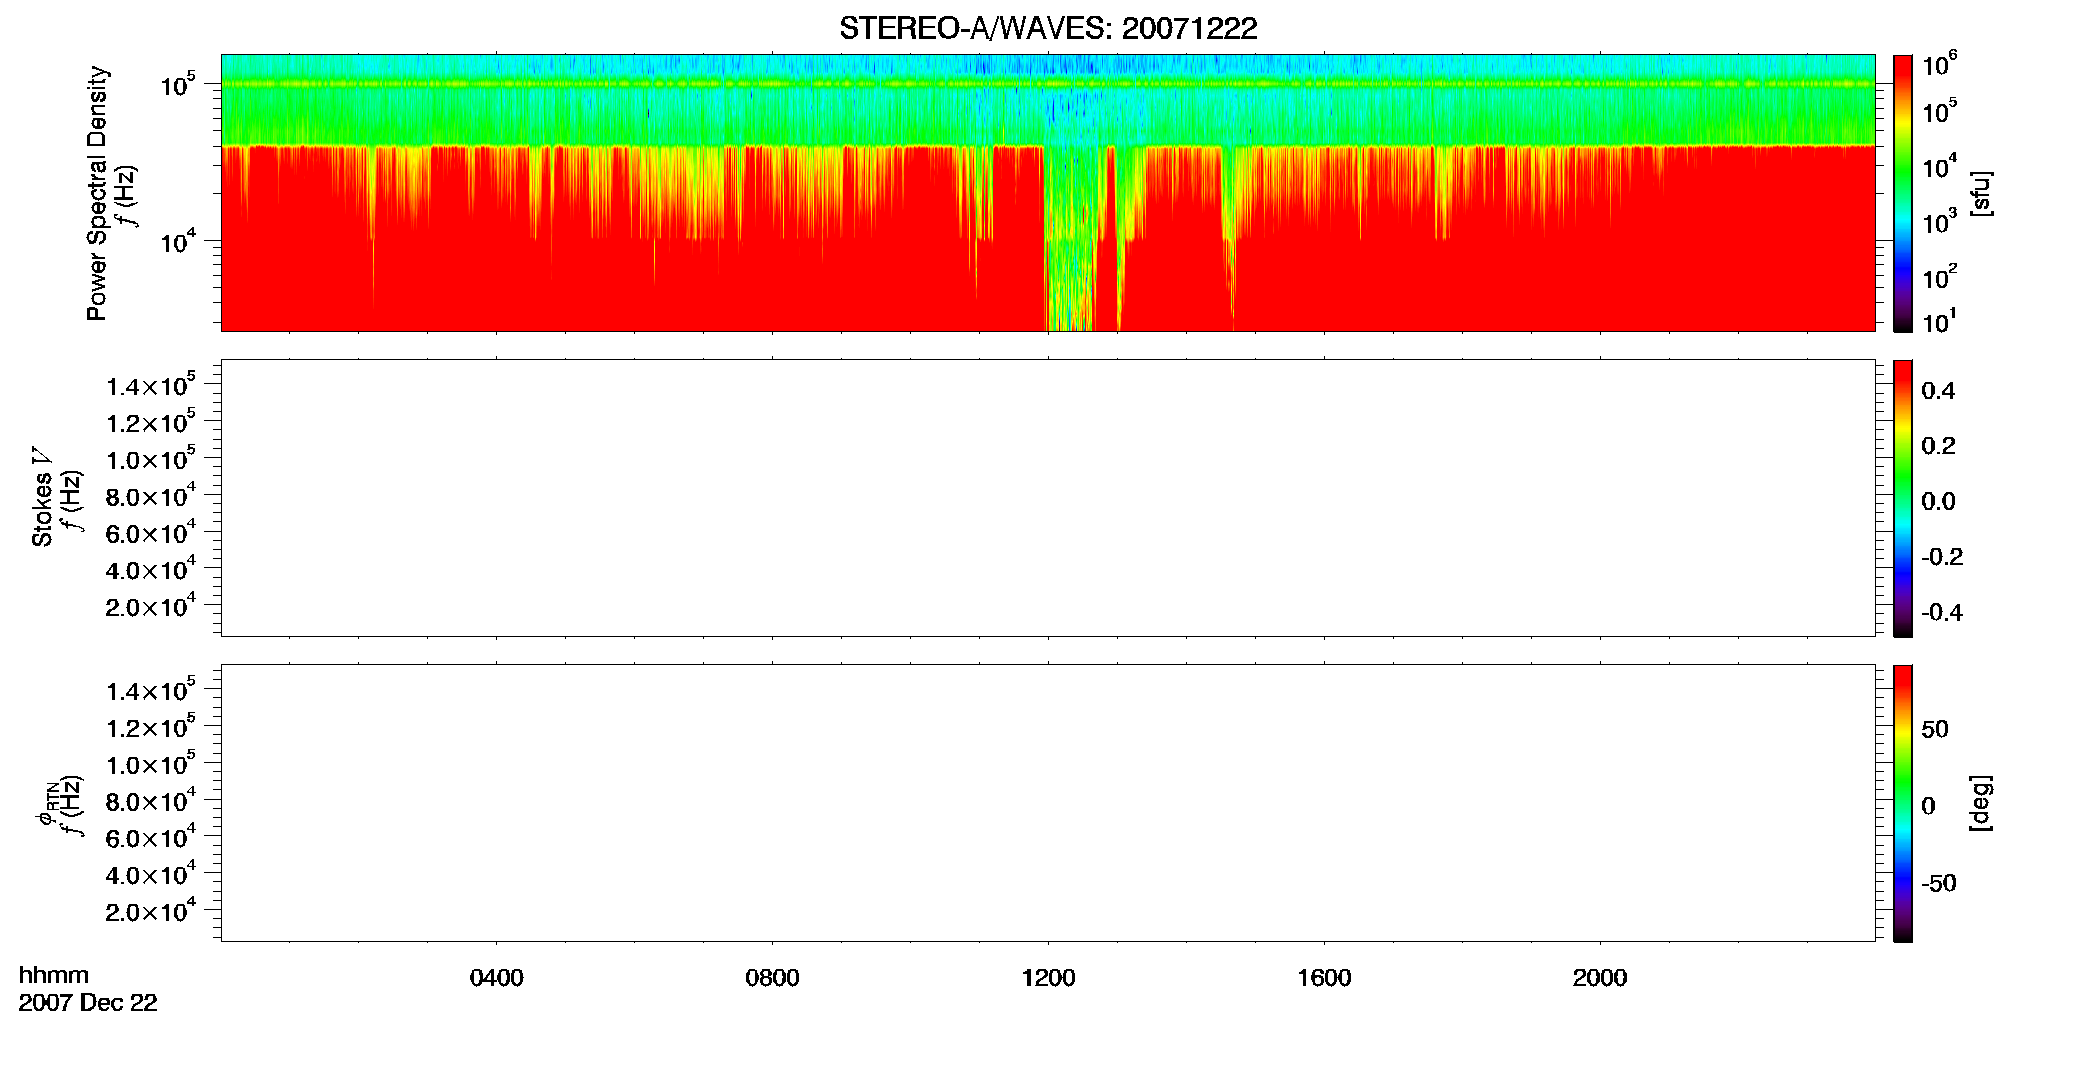2096x1080 pixels.
Task: Click the 2007 Dec 22 date label
Action: coord(88,1002)
